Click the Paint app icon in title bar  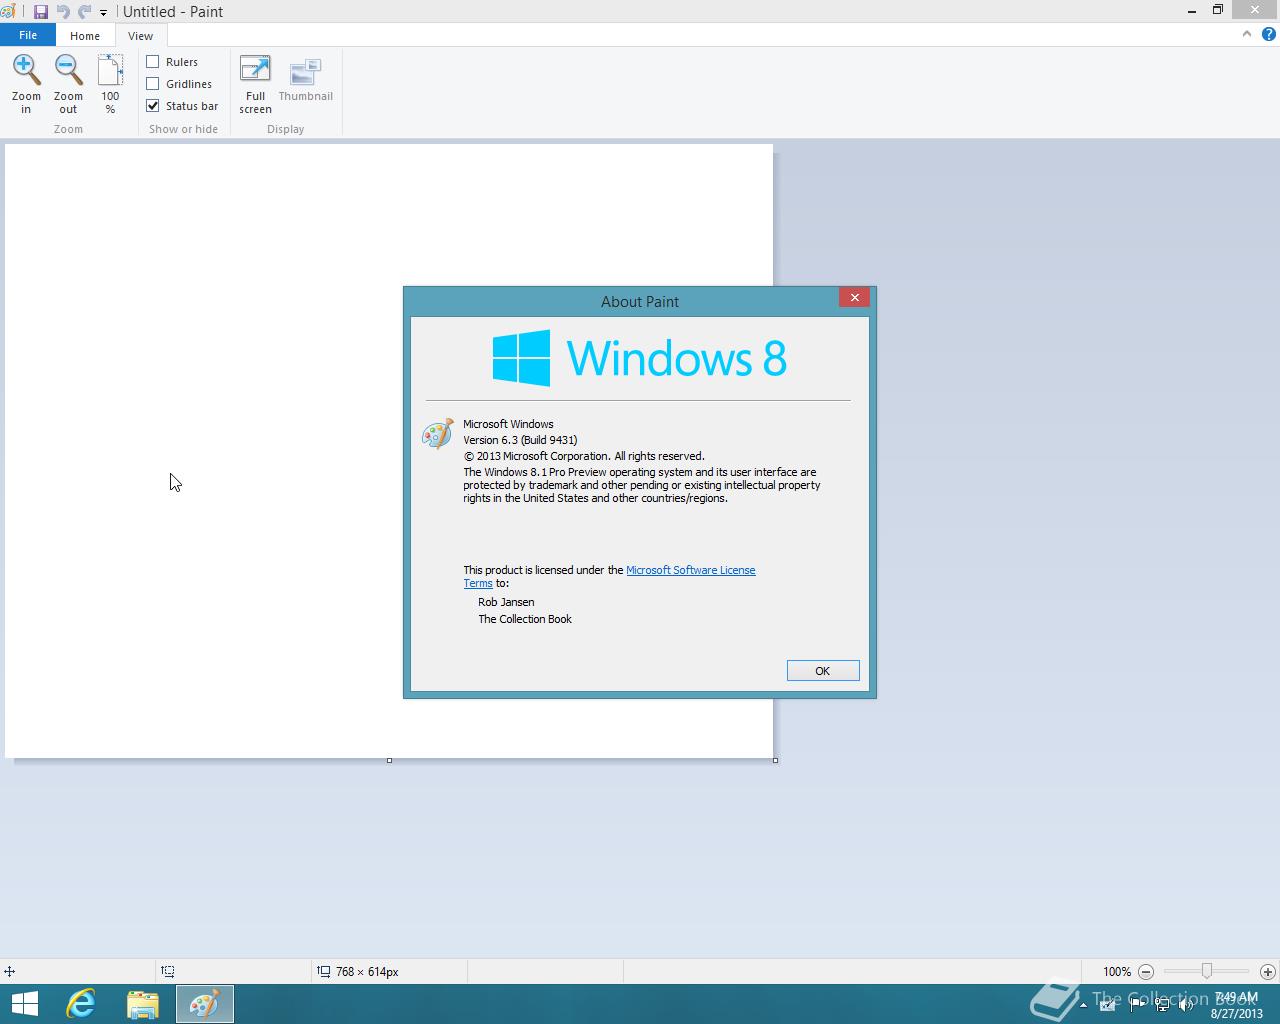pos(7,12)
